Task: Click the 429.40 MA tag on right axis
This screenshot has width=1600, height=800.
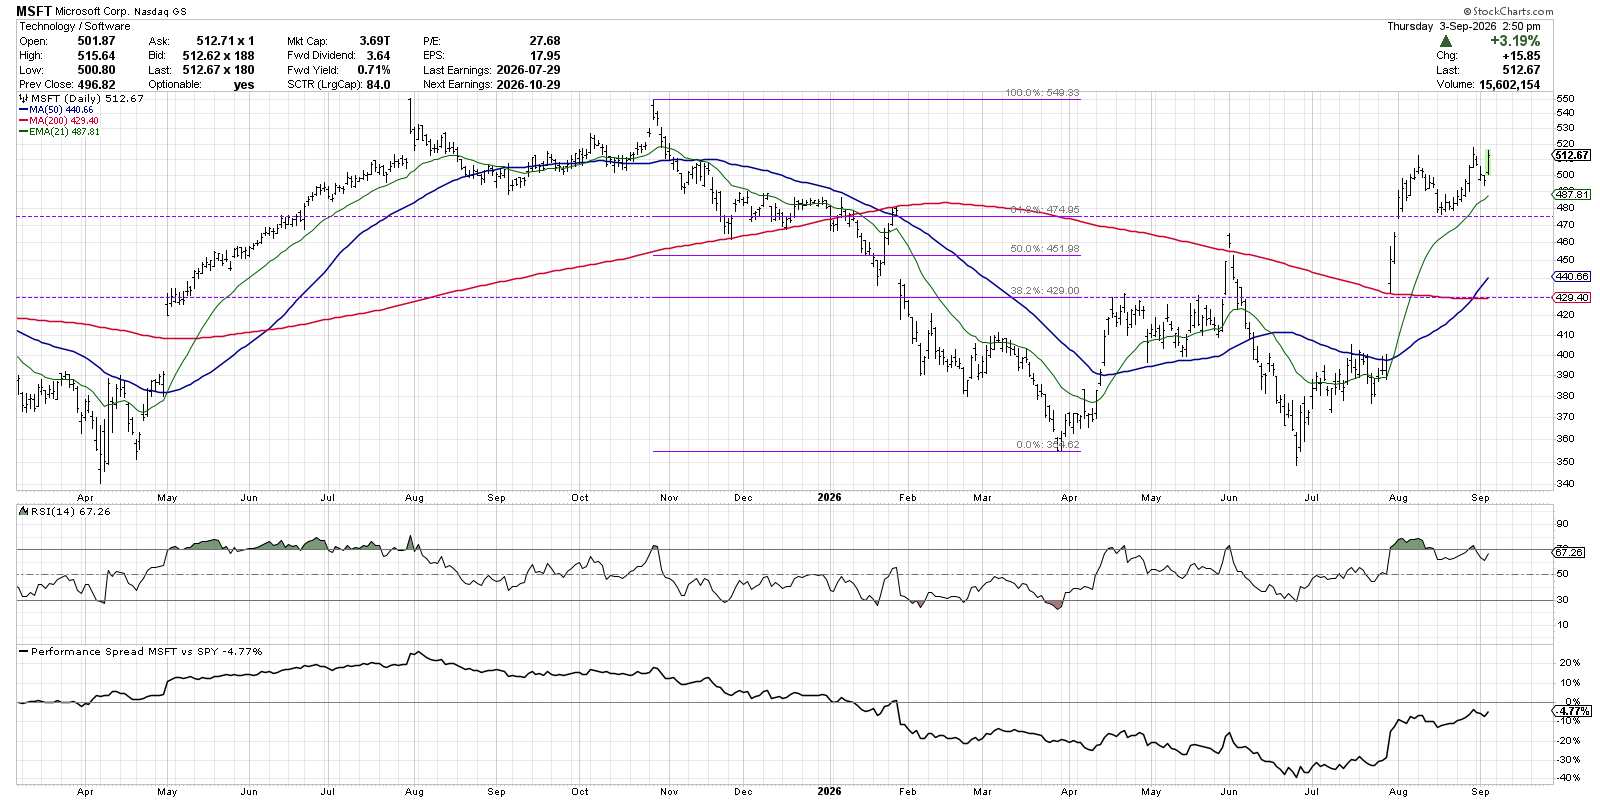Action: (1572, 298)
